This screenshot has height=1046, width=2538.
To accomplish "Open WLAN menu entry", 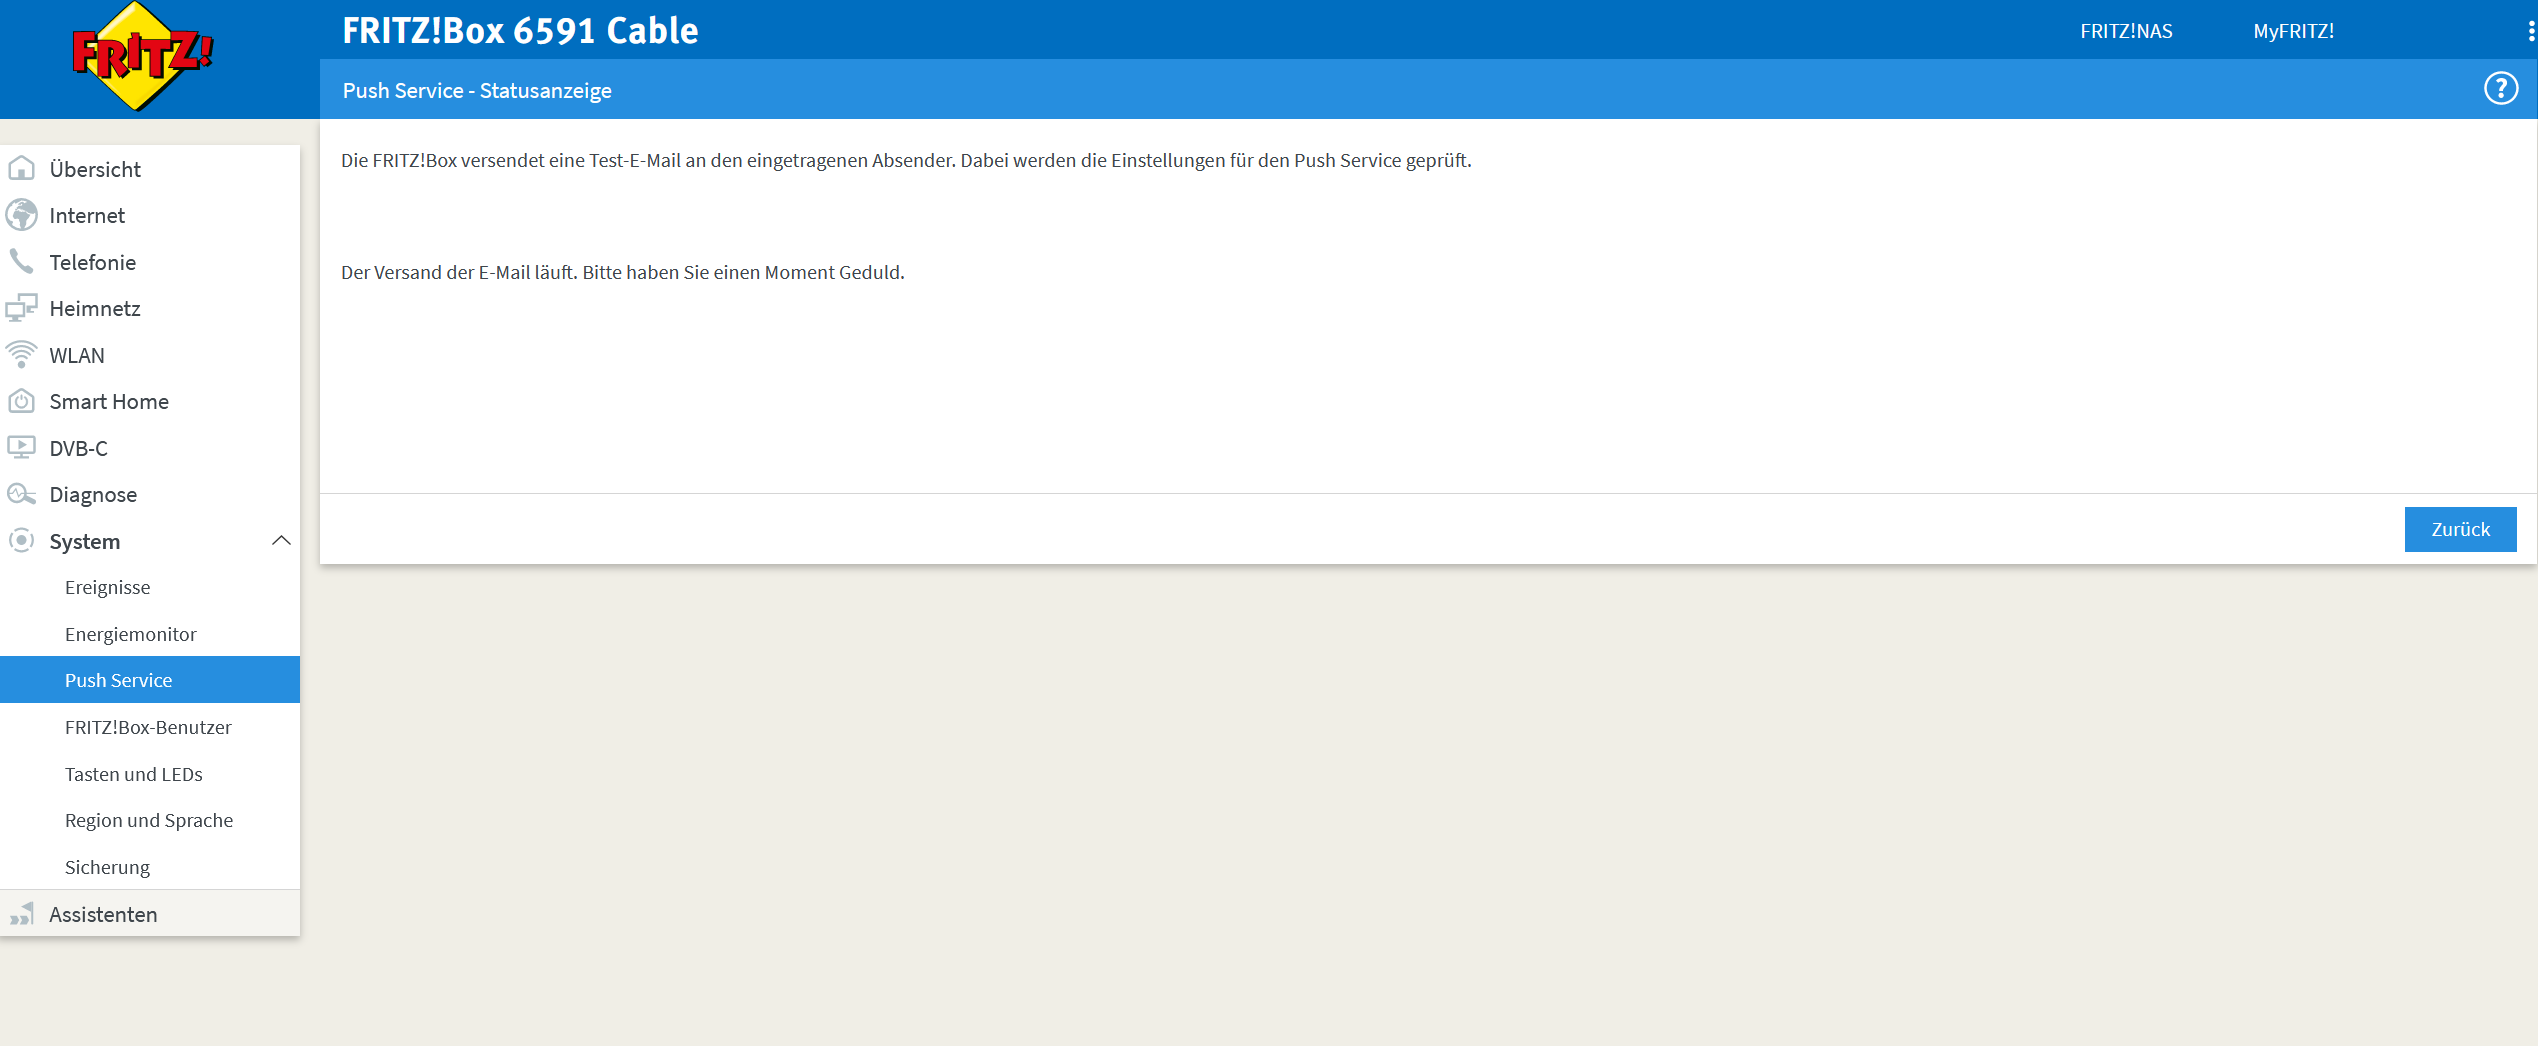I will click(x=150, y=355).
